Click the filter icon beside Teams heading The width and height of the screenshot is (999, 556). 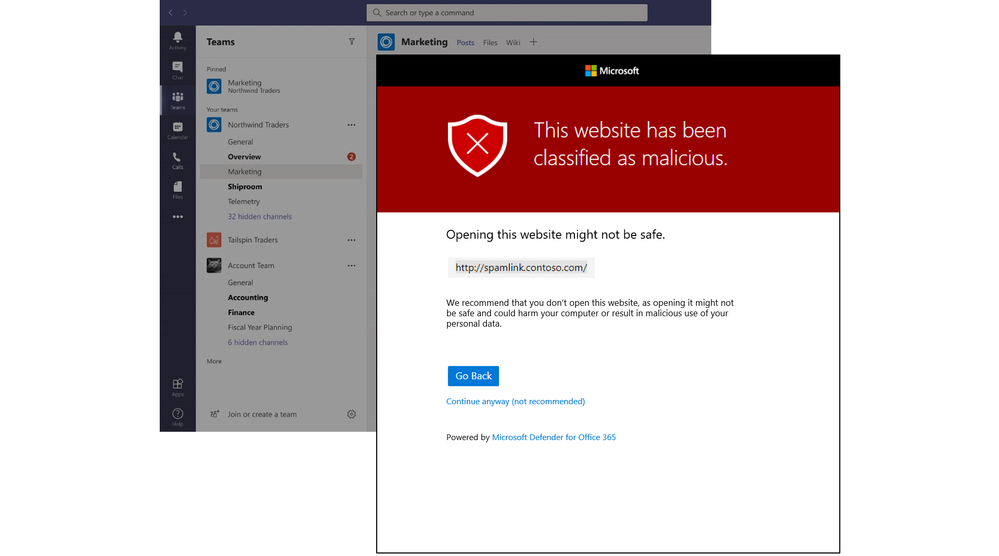[x=352, y=41]
